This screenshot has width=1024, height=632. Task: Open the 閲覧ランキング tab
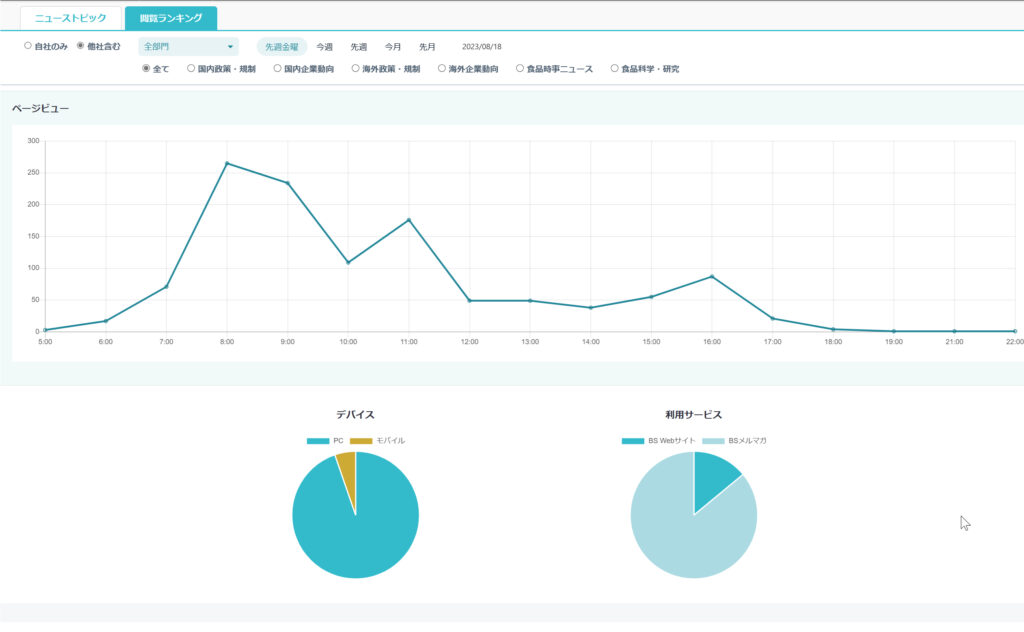tap(170, 18)
